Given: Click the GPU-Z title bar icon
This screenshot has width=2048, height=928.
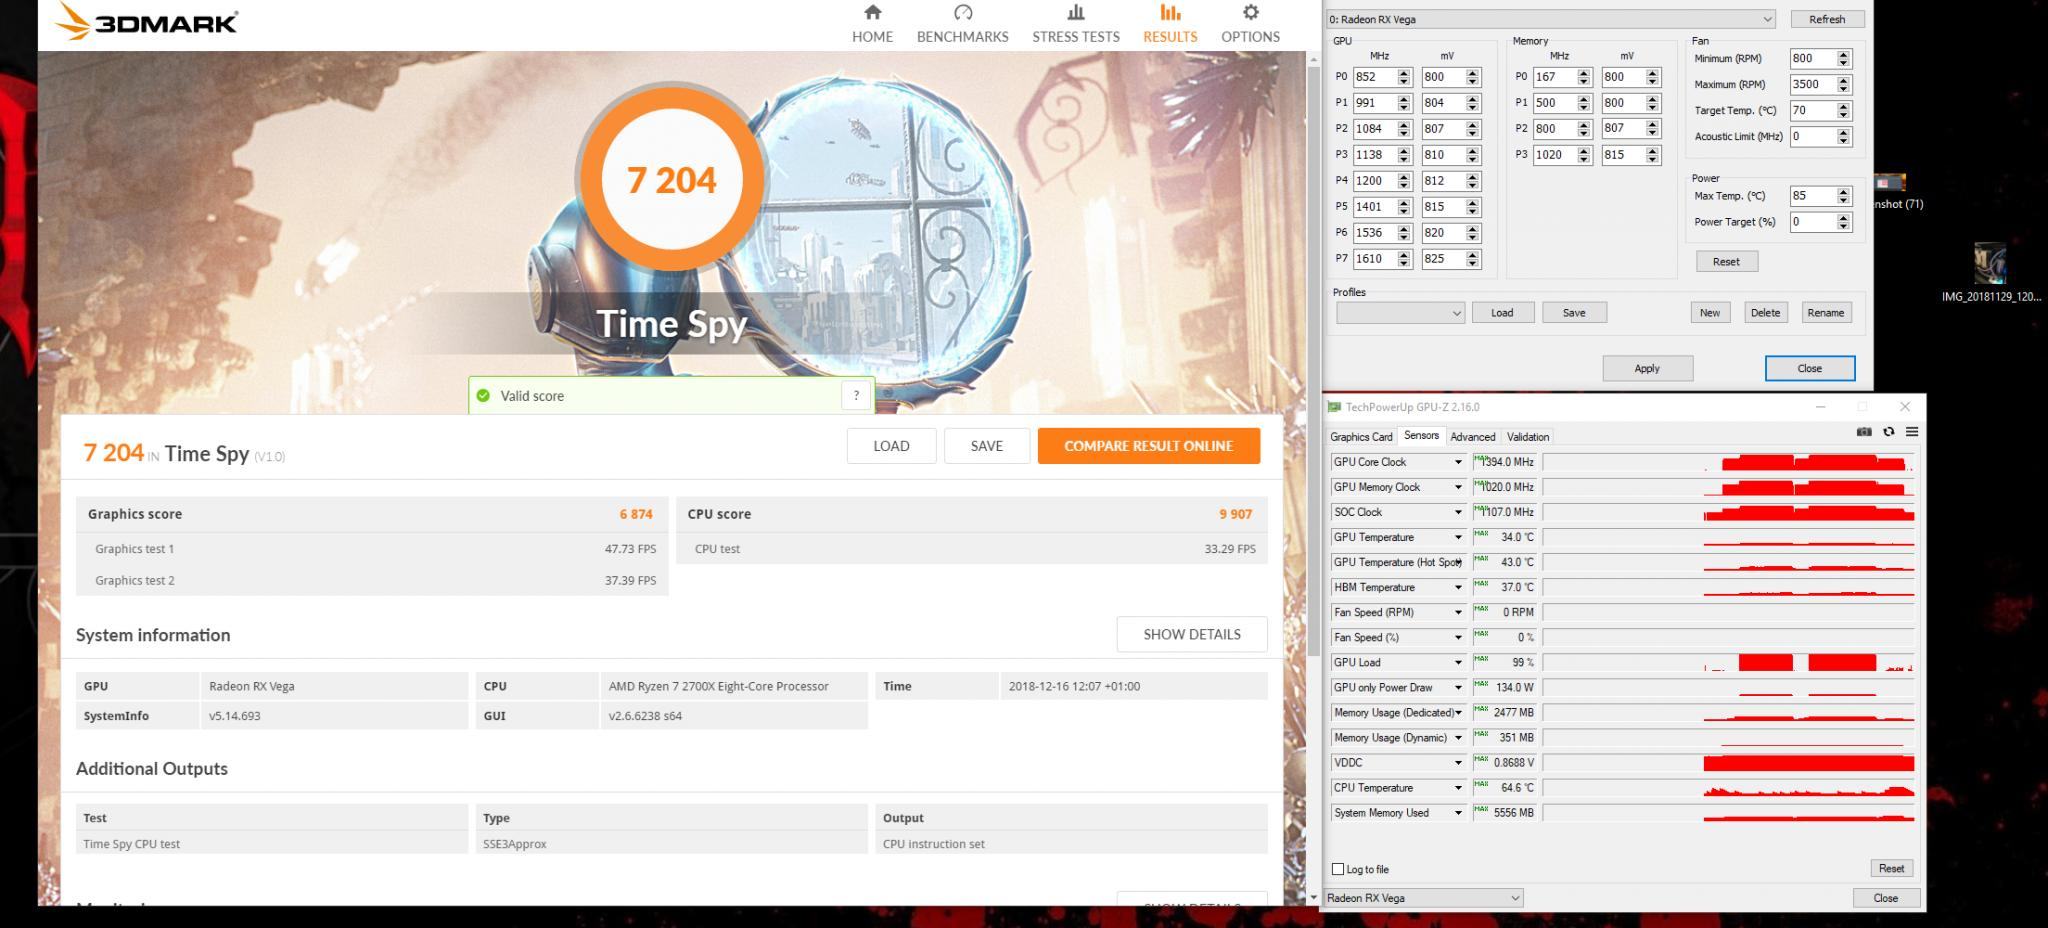Looking at the screenshot, I should [x=1334, y=407].
